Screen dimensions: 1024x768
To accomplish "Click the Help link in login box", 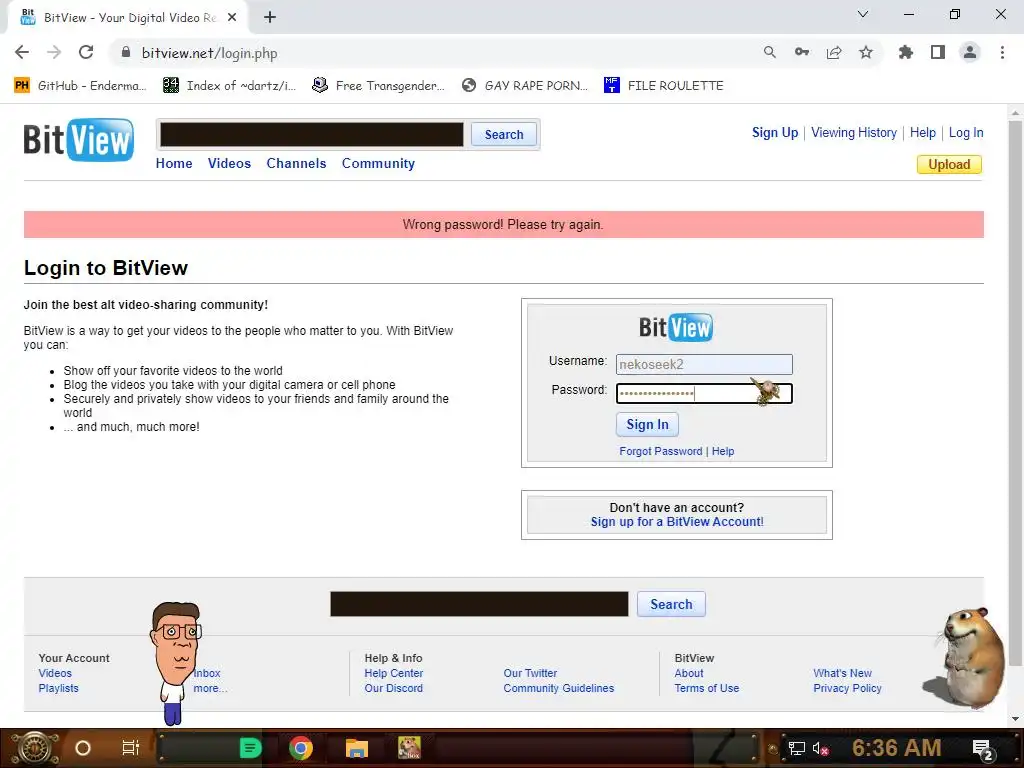I will [723, 451].
